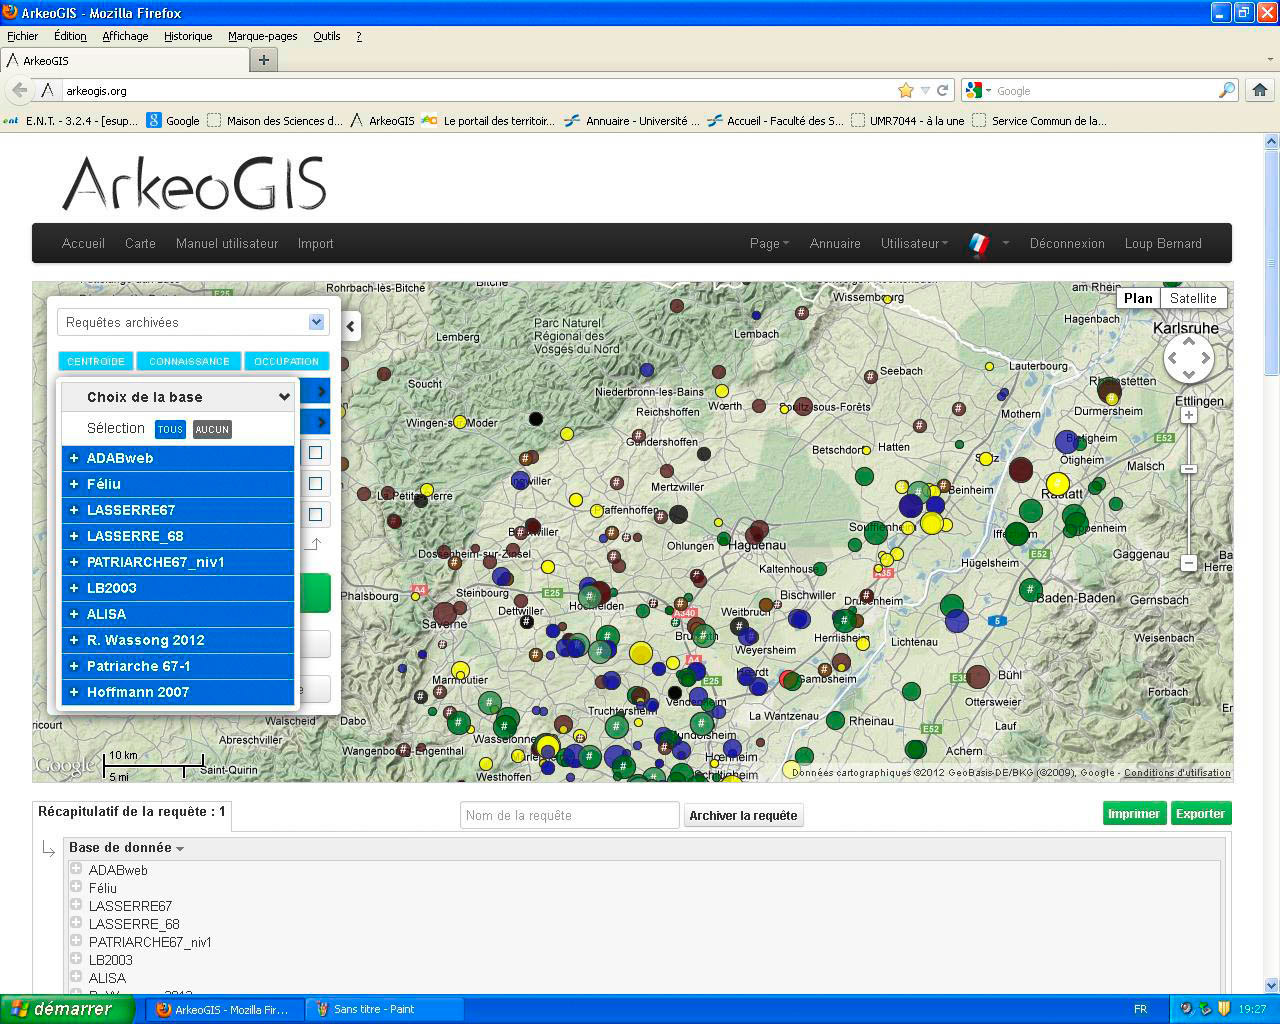The image size is (1280, 1024).
Task: Click the Nom de la requête field
Action: 570,815
